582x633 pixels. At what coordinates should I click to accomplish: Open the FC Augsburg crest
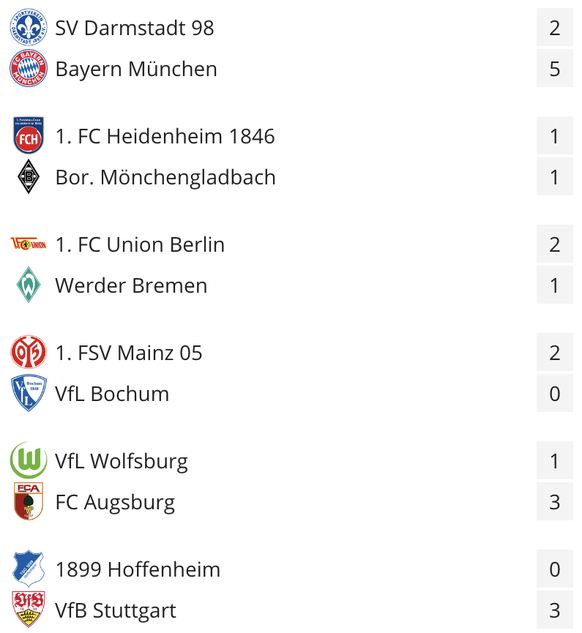(x=28, y=501)
